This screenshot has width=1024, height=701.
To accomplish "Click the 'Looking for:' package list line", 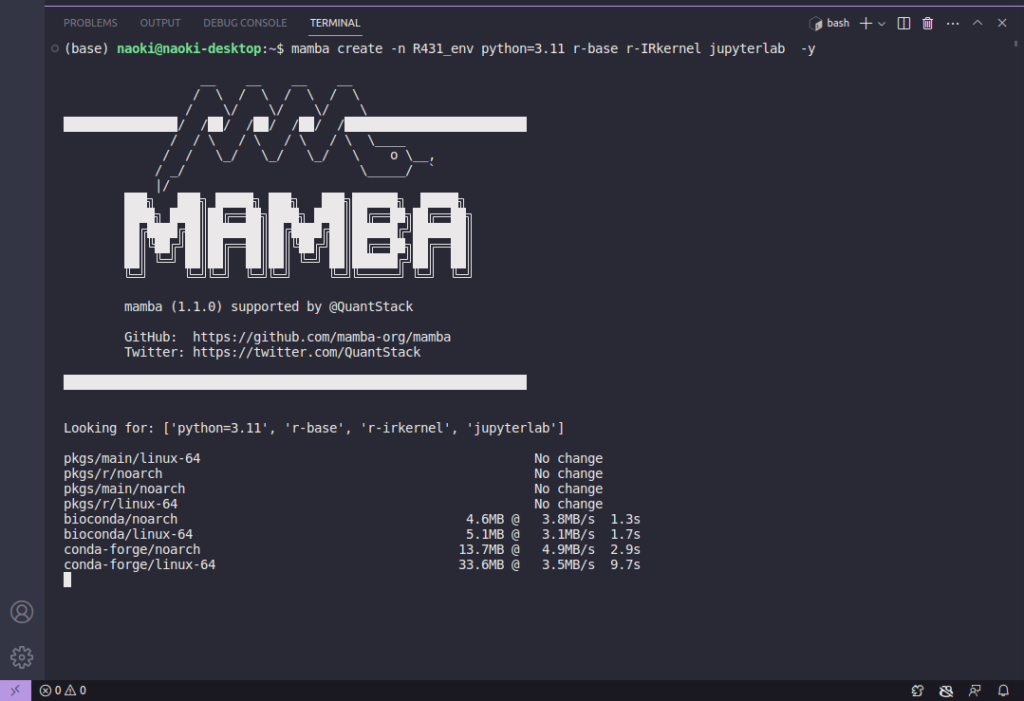I will pyautogui.click(x=313, y=428).
